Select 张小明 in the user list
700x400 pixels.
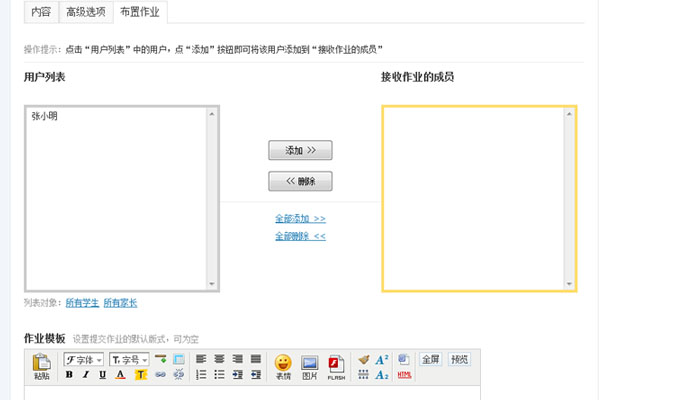[44, 117]
